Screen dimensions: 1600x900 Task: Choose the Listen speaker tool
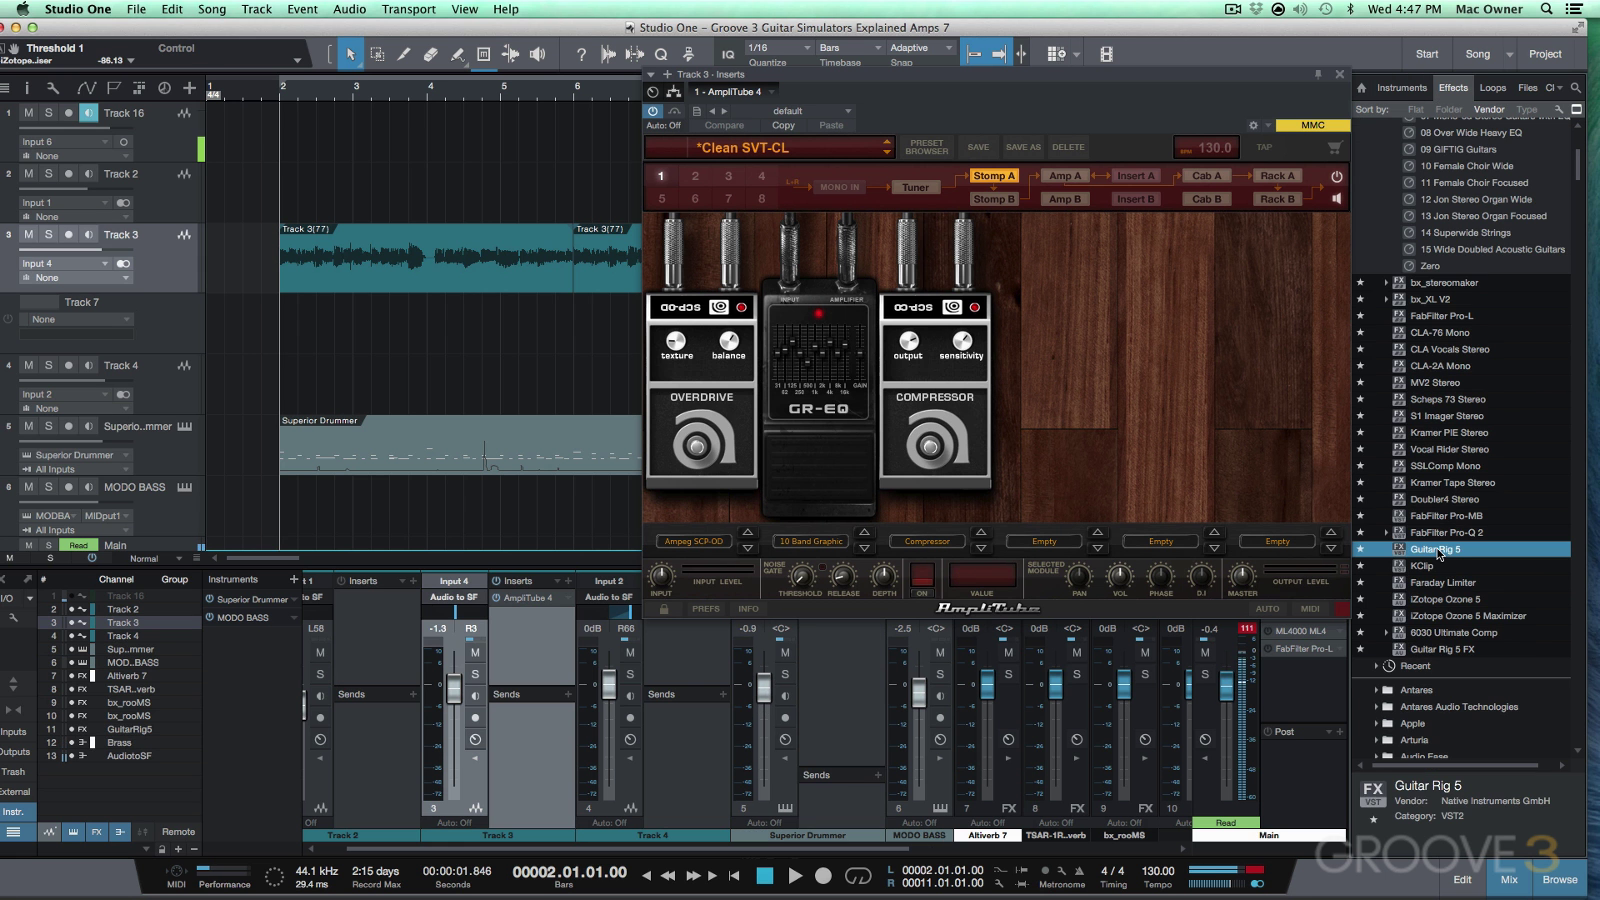pos(537,54)
